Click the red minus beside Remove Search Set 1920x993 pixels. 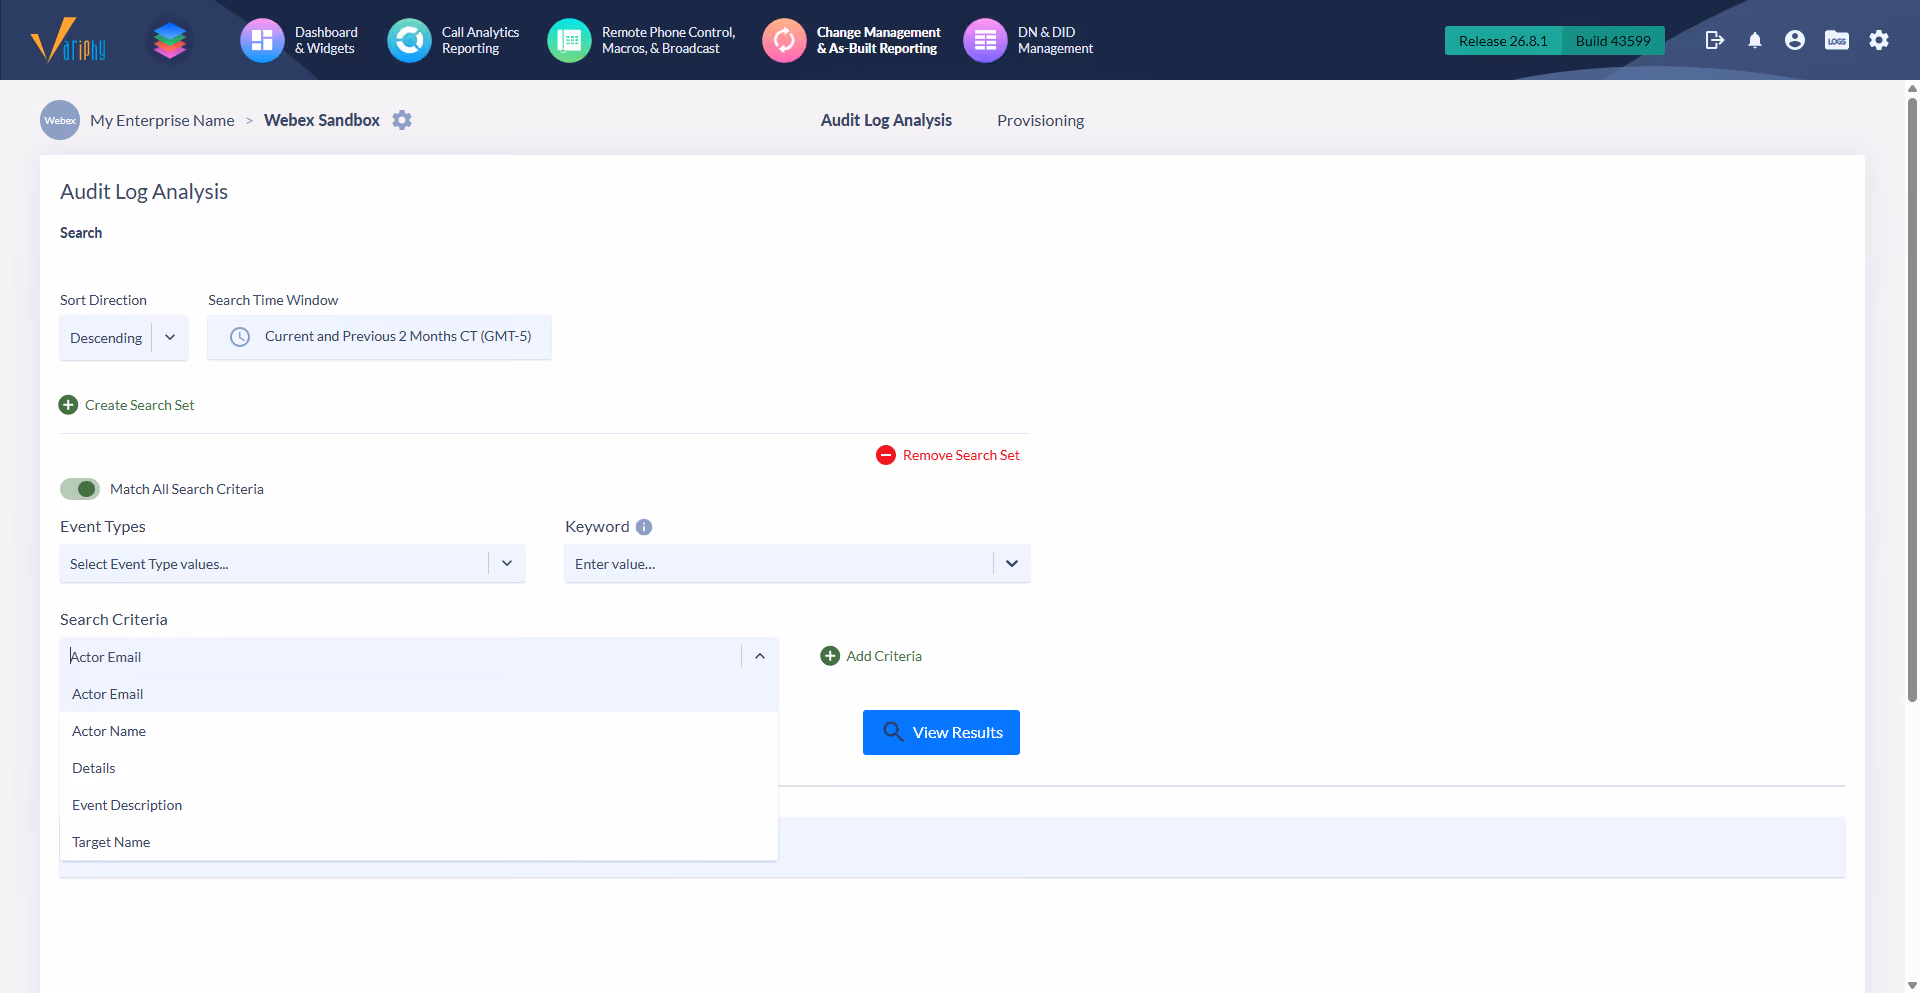[x=886, y=455]
